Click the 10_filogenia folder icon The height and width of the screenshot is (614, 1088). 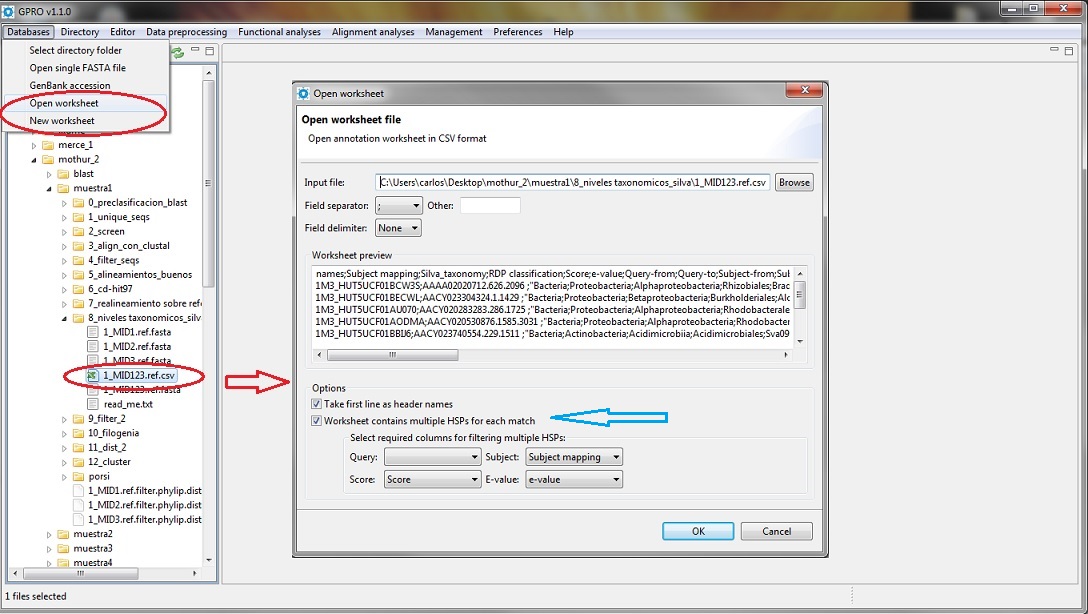click(x=78, y=433)
